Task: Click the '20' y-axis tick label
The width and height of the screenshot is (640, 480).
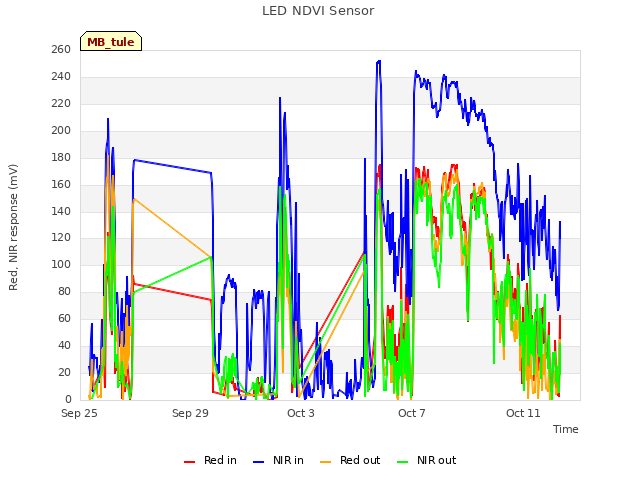Action: [64, 373]
